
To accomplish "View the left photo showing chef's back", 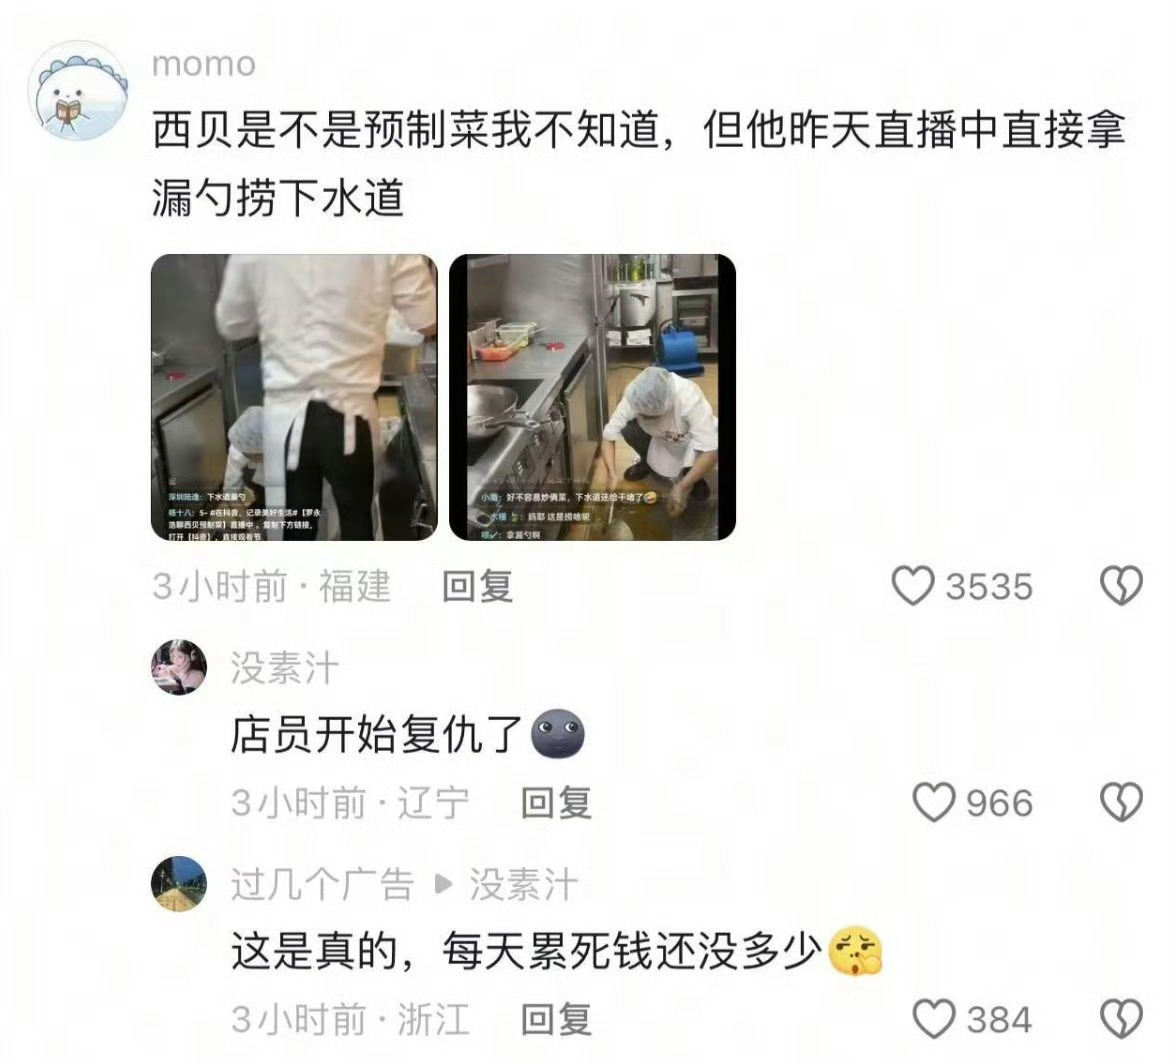I will click(294, 397).
